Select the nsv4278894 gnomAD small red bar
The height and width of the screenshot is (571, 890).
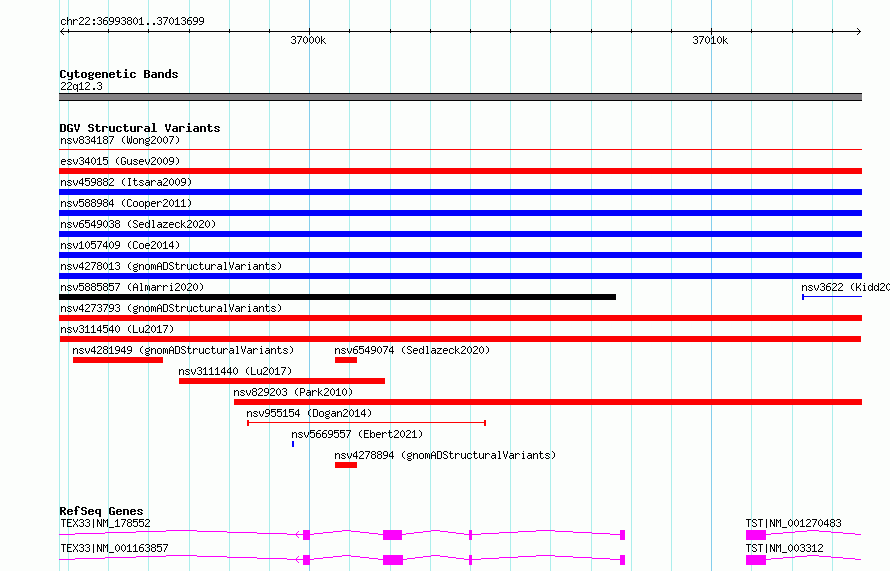click(346, 465)
